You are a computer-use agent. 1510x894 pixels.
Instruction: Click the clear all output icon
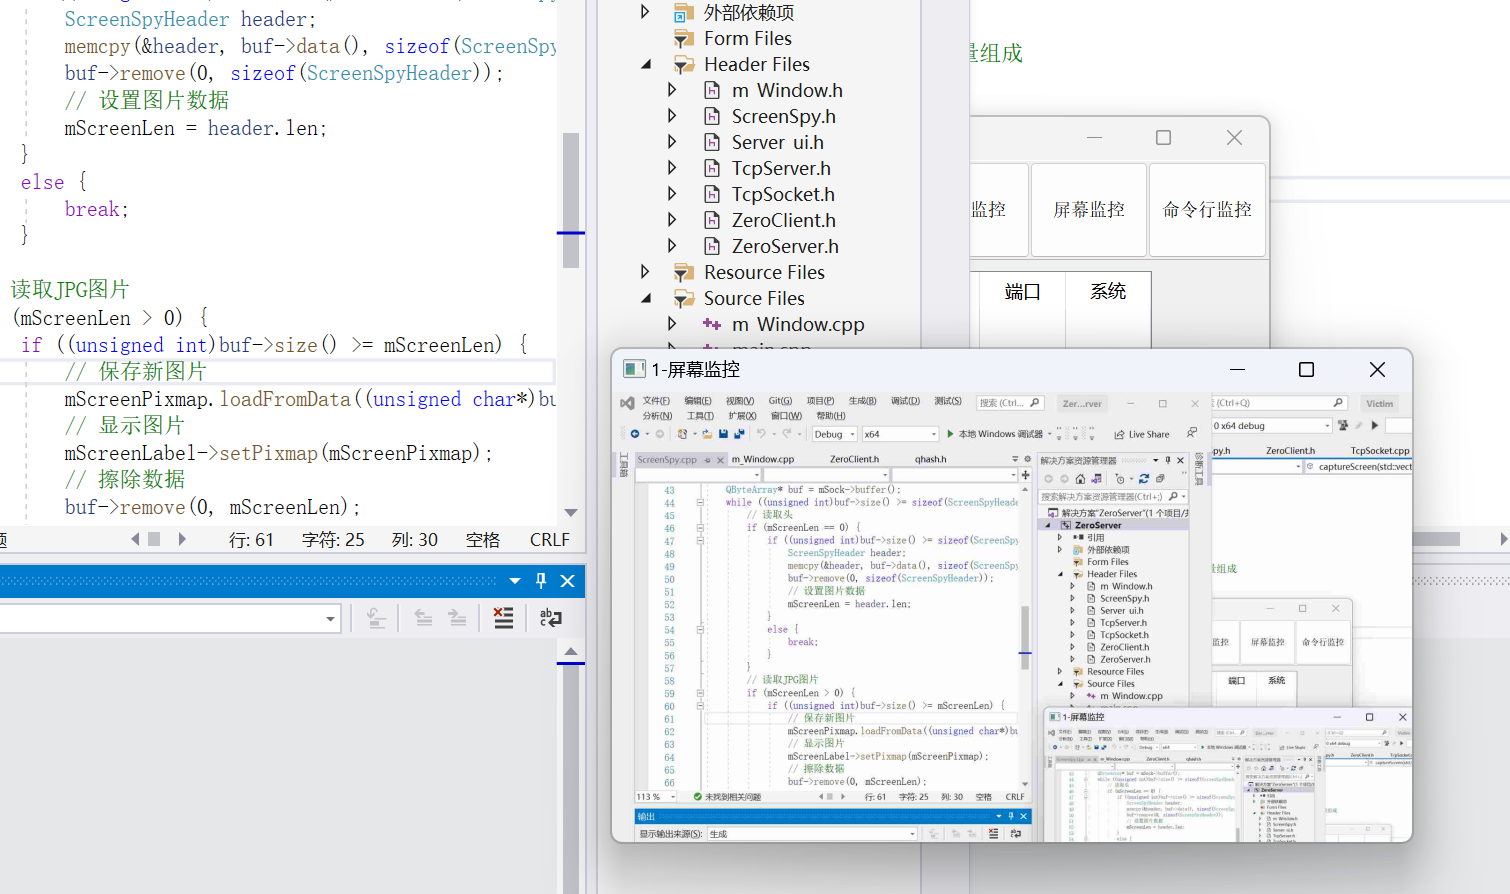coord(503,618)
